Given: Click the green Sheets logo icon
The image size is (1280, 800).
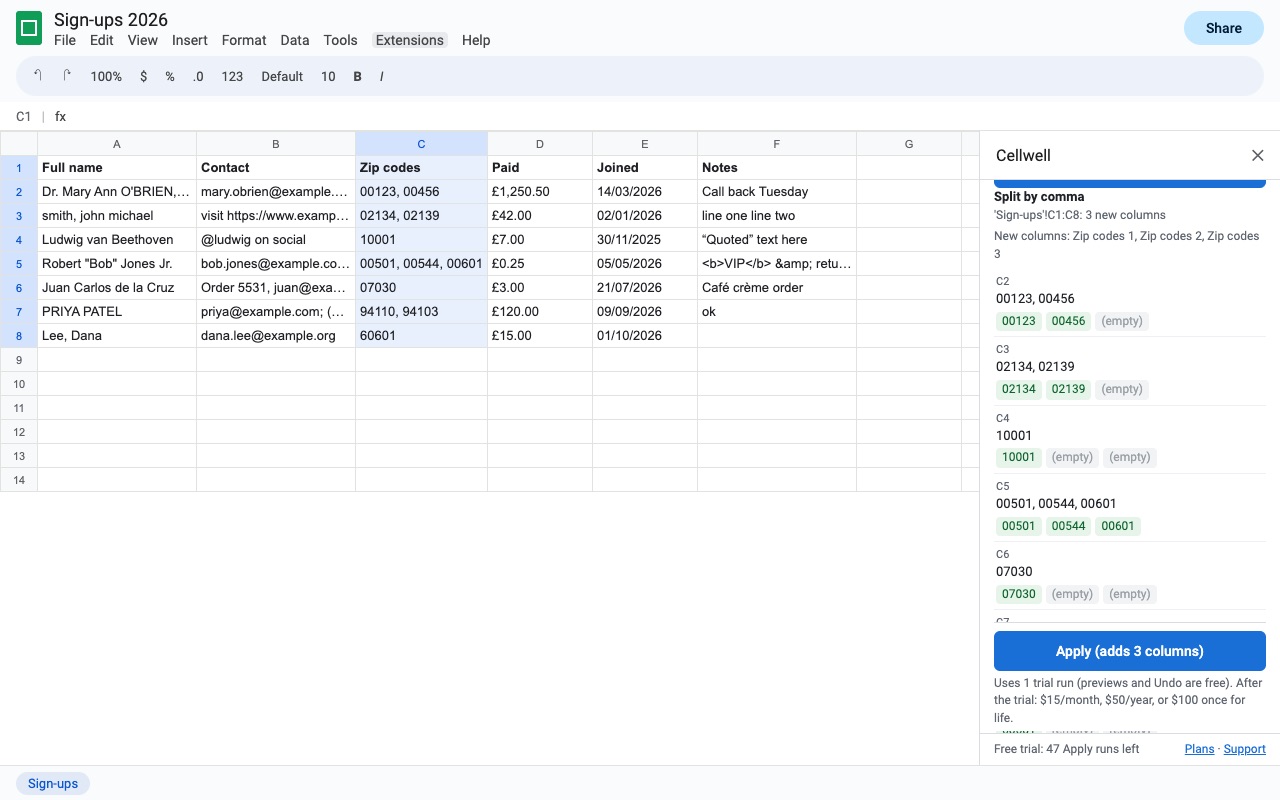Looking at the screenshot, I should (29, 28).
